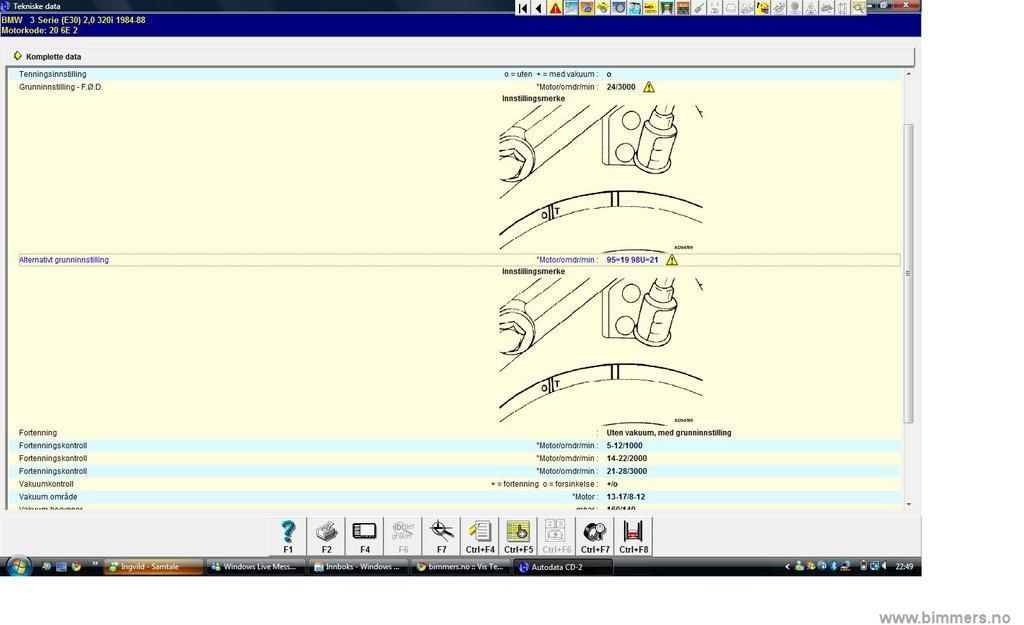Switch to Windows Live Messenger taskbar window
The image size is (1024, 625).
[x=255, y=567]
